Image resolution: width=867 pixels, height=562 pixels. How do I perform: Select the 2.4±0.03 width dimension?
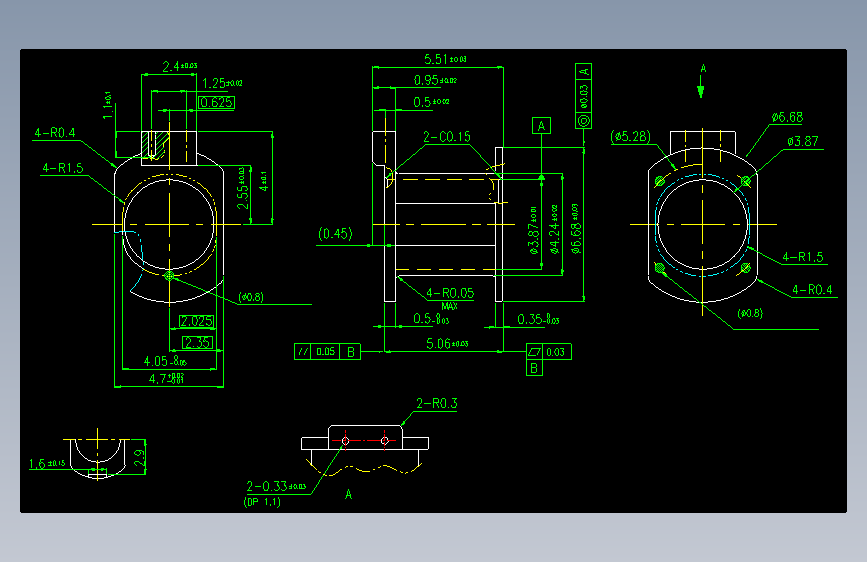(x=180, y=67)
